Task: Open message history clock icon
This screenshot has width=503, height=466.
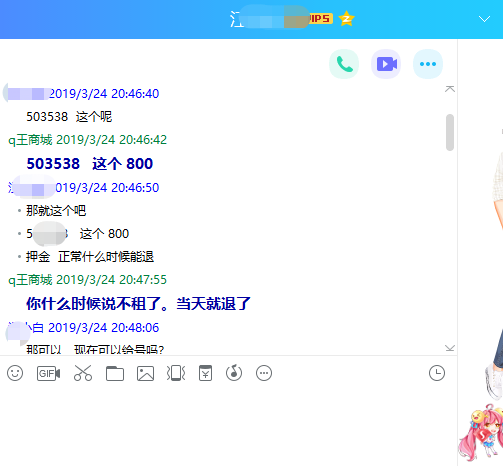Action: 437,373
